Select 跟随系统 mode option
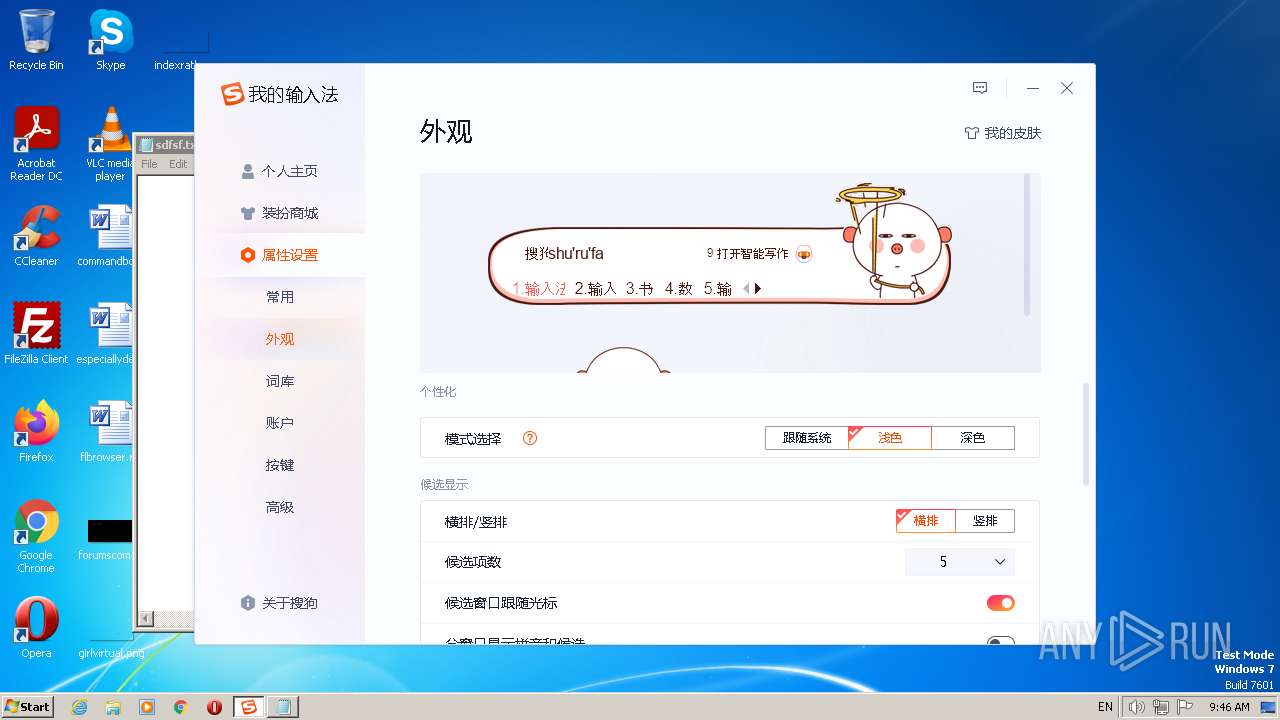1280x720 pixels. 807,438
